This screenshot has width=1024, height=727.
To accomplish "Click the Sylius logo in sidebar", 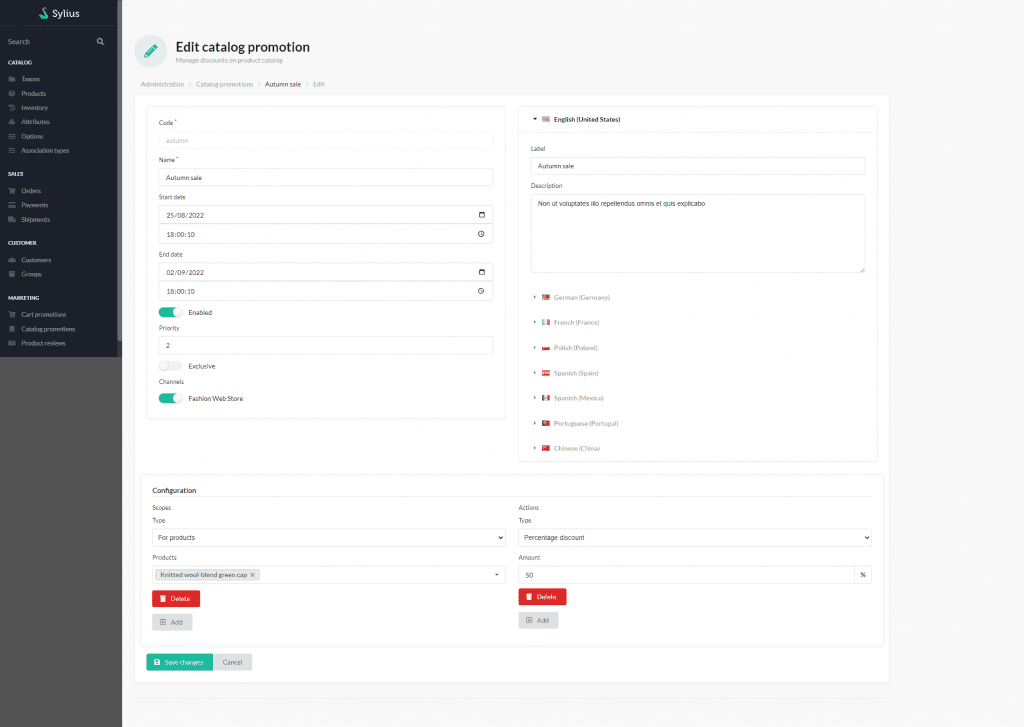I will 59,13.
